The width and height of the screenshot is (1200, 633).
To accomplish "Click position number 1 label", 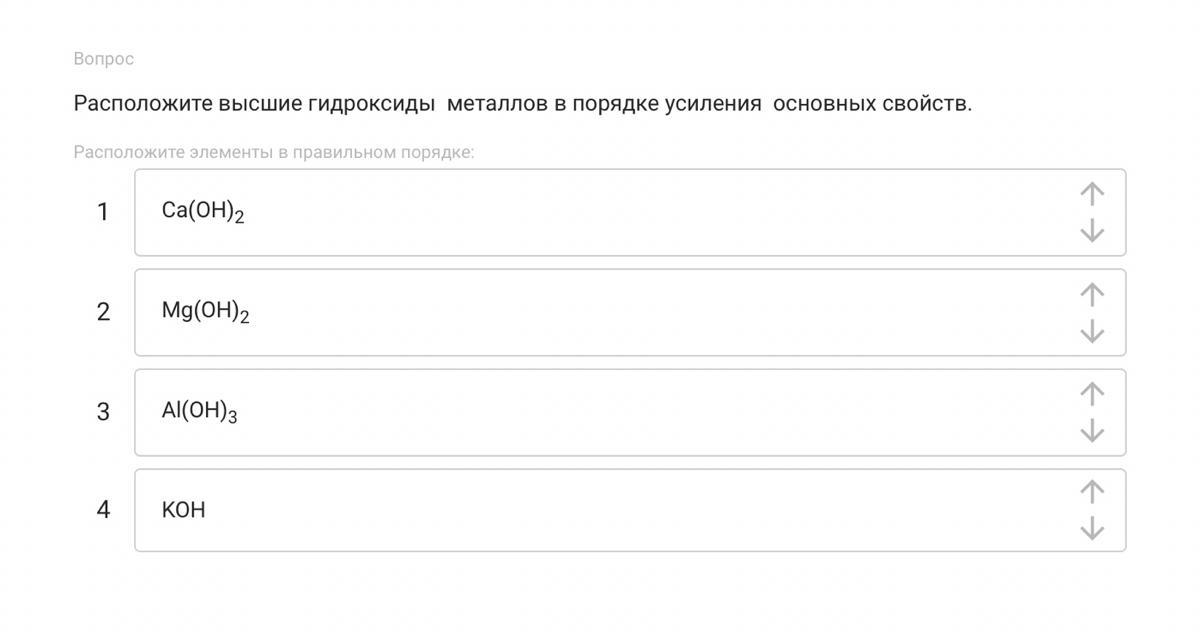I will point(102,212).
